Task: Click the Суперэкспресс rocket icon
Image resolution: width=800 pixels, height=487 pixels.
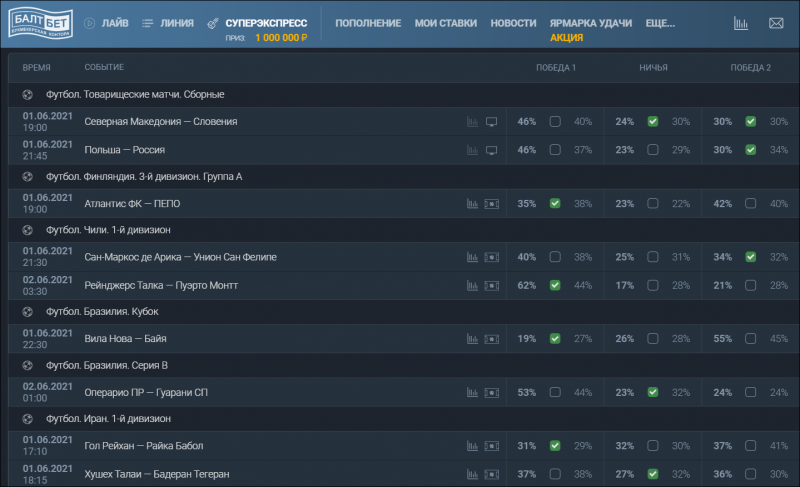Action: coord(213,23)
